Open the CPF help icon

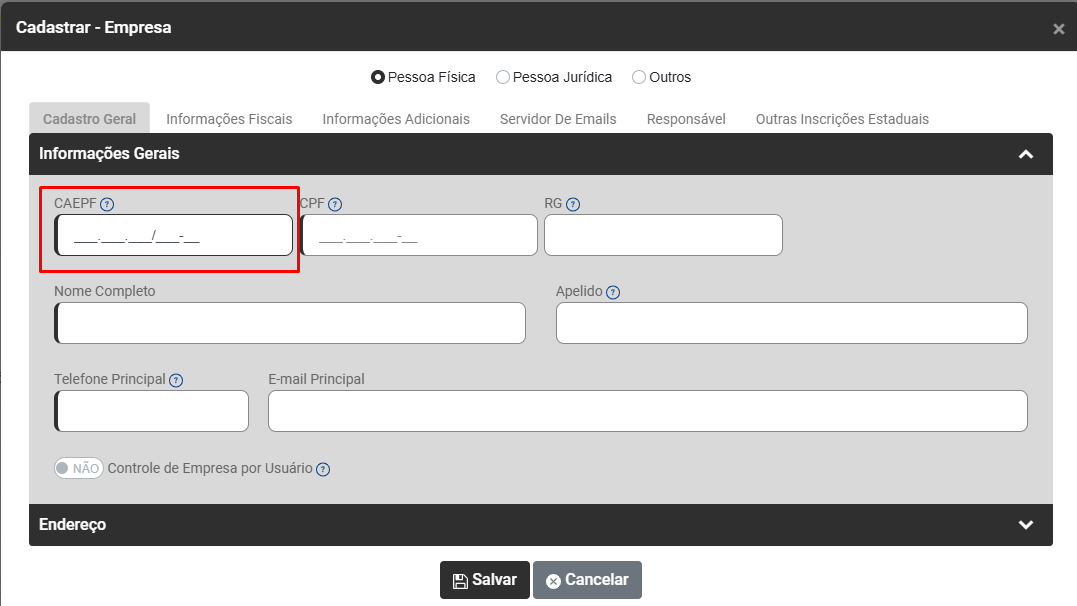[x=335, y=204]
